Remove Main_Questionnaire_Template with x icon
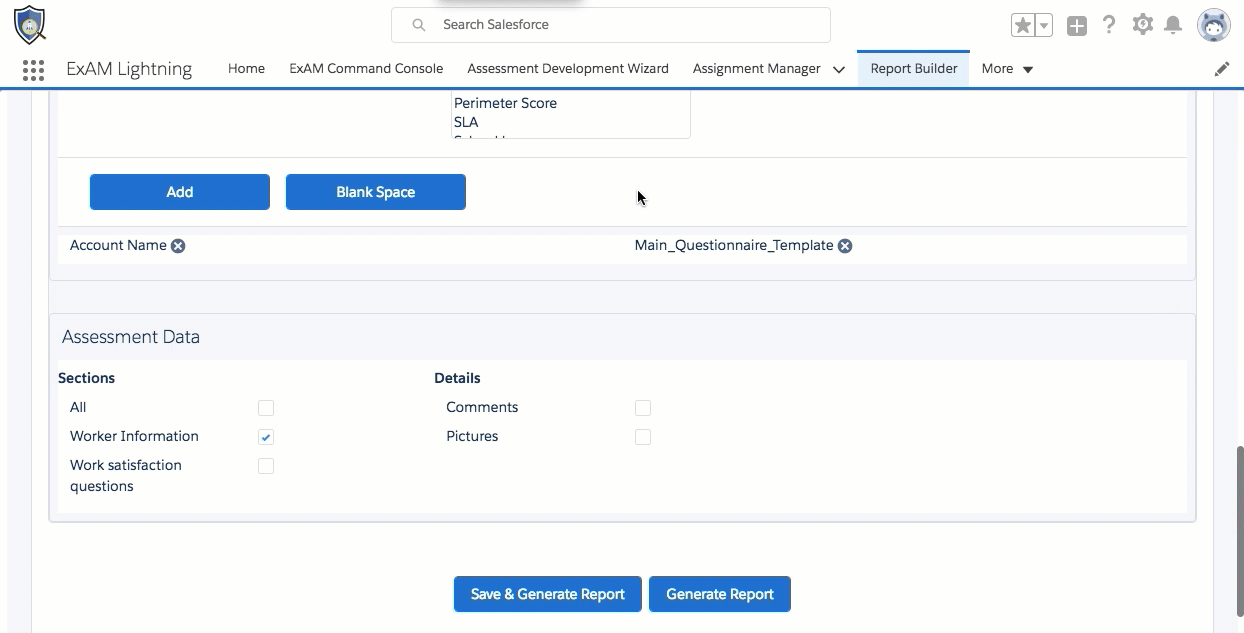 click(845, 246)
